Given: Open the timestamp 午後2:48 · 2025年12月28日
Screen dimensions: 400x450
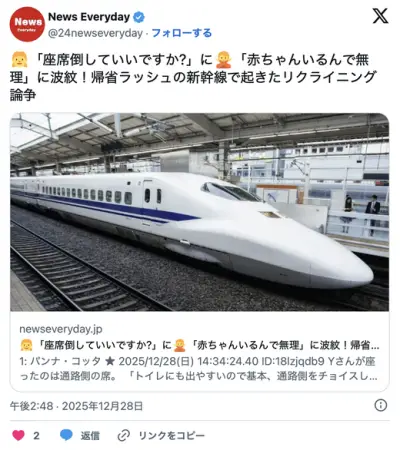Looking at the screenshot, I should [x=76, y=406].
